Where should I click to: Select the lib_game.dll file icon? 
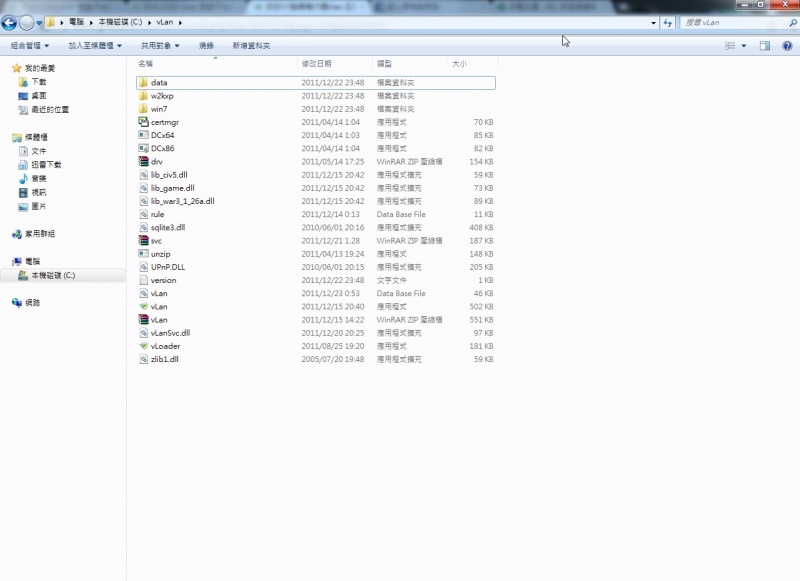point(143,188)
